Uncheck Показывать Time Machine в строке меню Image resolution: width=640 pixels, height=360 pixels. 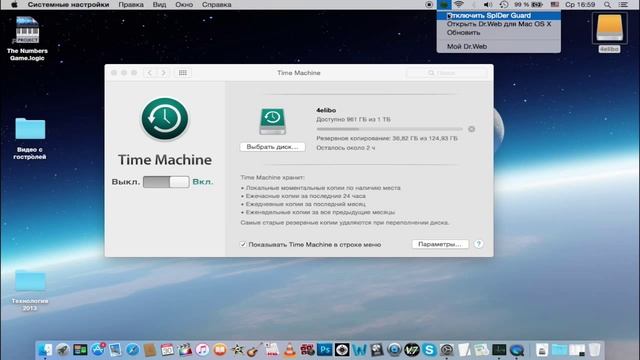243,244
